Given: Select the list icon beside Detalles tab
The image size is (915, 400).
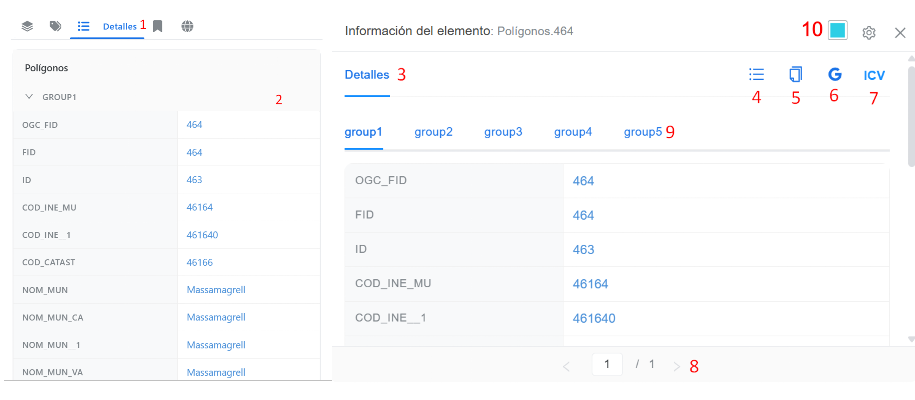Looking at the screenshot, I should point(83,26).
